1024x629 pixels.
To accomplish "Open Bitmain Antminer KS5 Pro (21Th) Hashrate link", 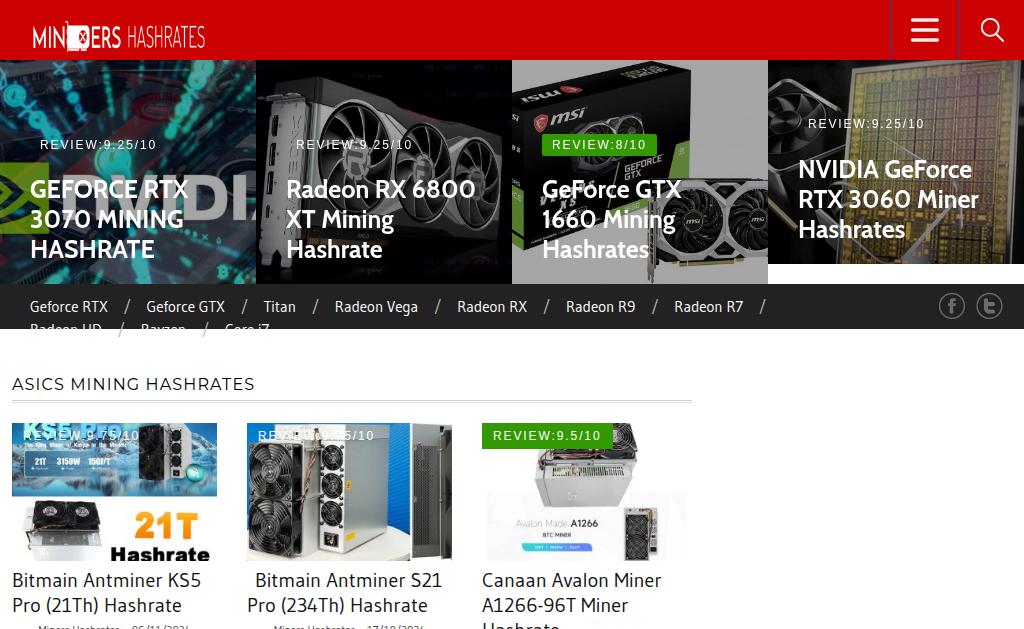I will click(x=106, y=592).
